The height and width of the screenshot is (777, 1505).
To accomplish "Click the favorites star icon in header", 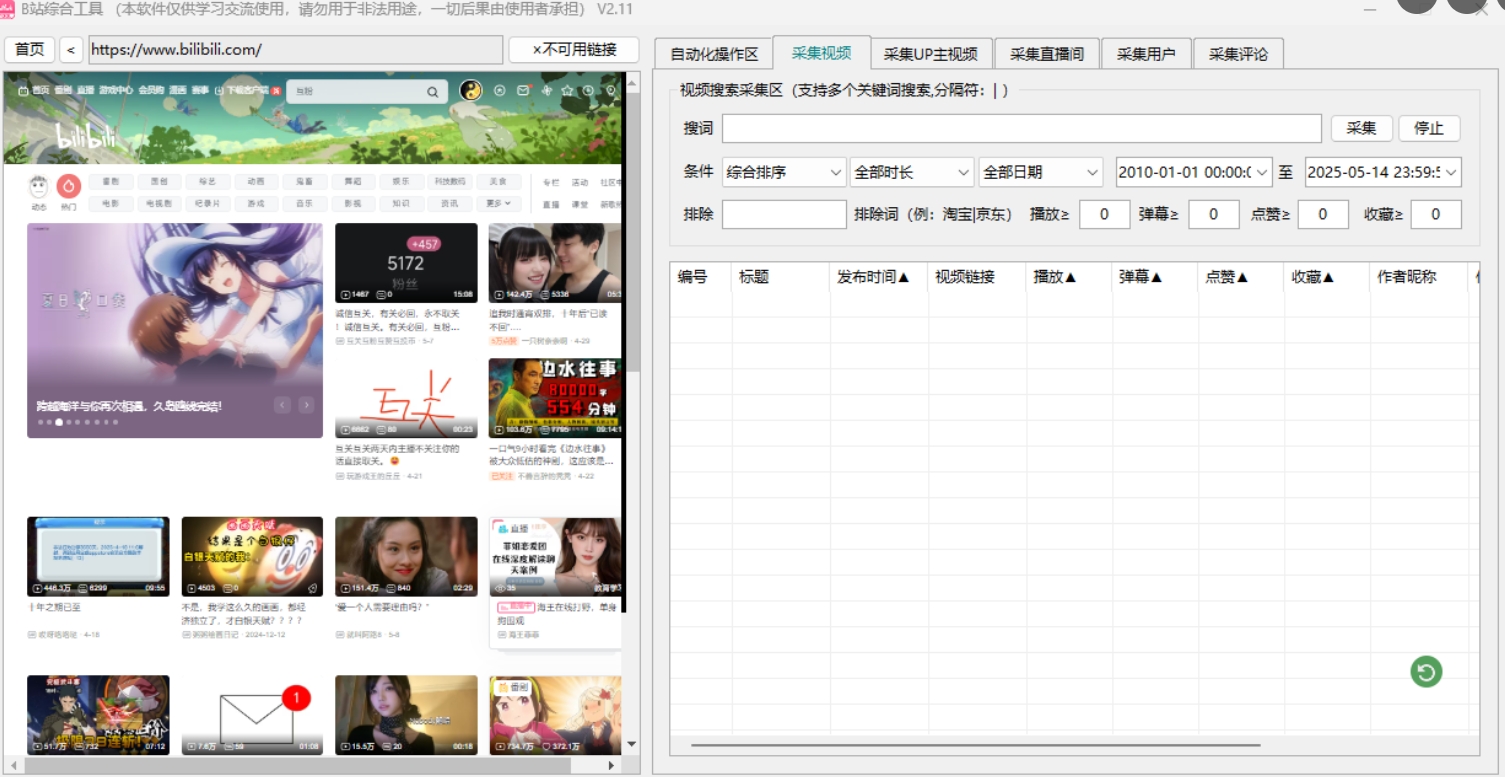I will (567, 91).
